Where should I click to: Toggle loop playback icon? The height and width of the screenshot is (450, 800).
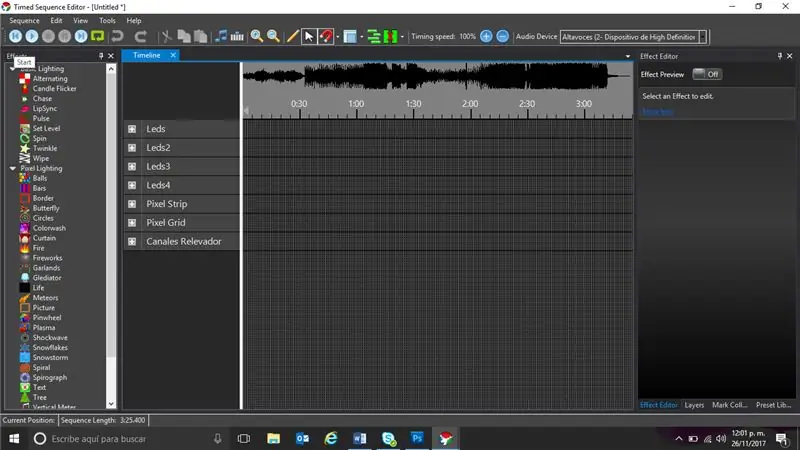pos(97,36)
